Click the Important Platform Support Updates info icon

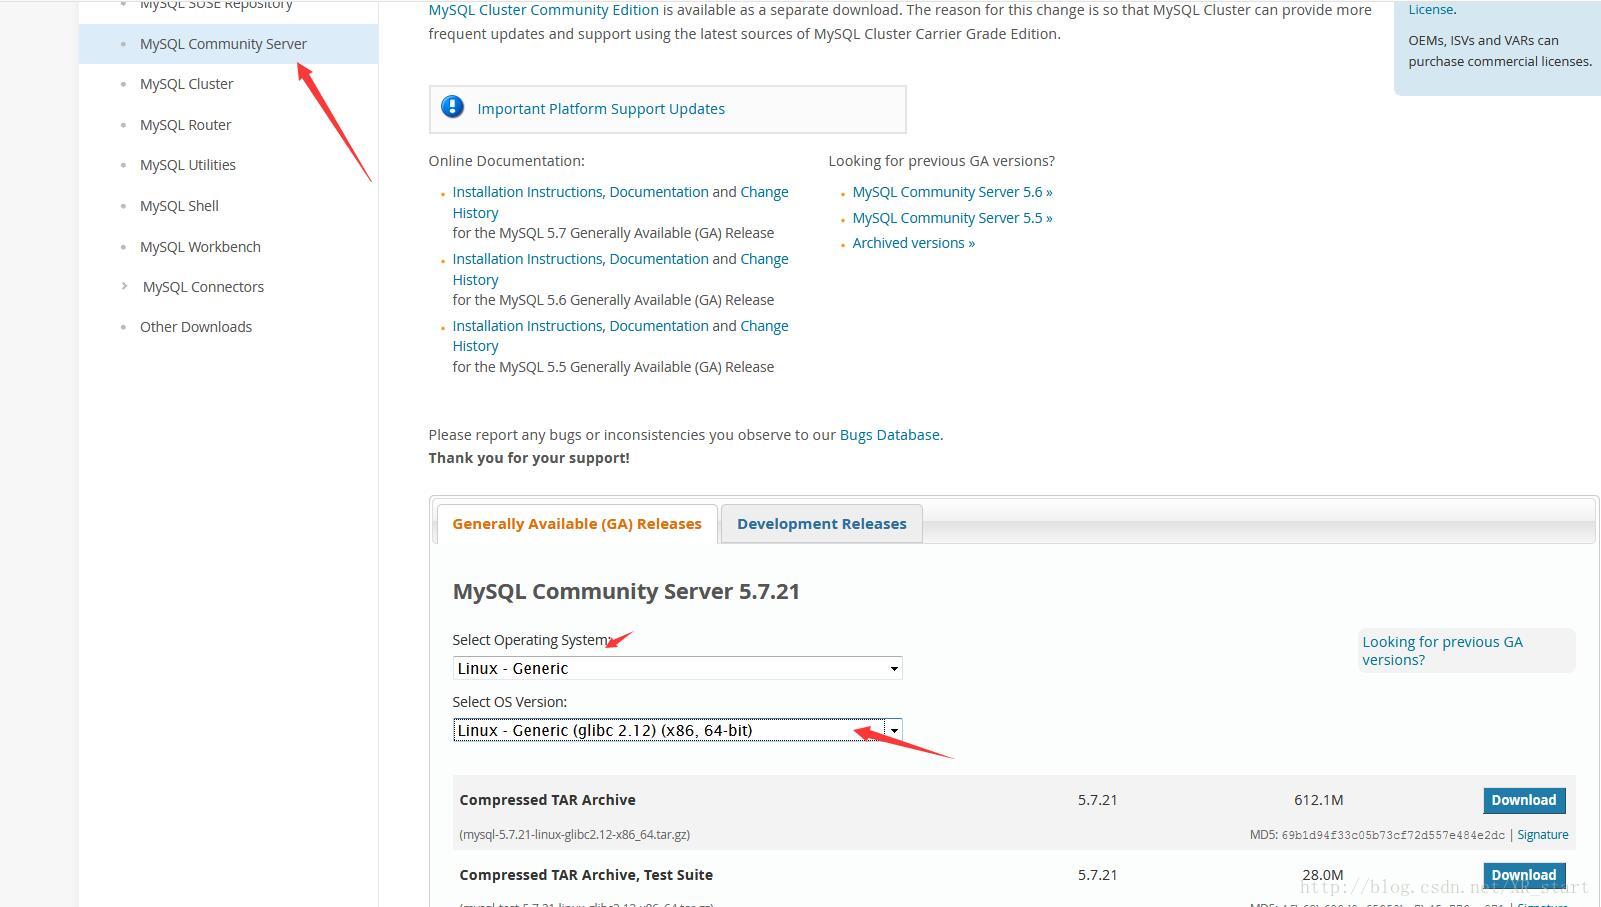[x=452, y=107]
